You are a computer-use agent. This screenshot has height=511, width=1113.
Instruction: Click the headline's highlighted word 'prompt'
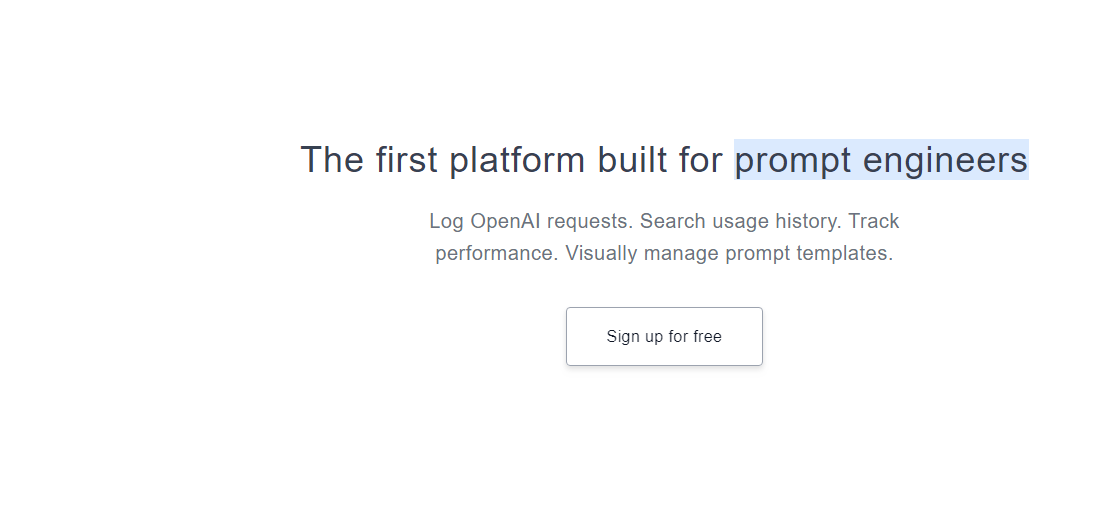click(793, 161)
